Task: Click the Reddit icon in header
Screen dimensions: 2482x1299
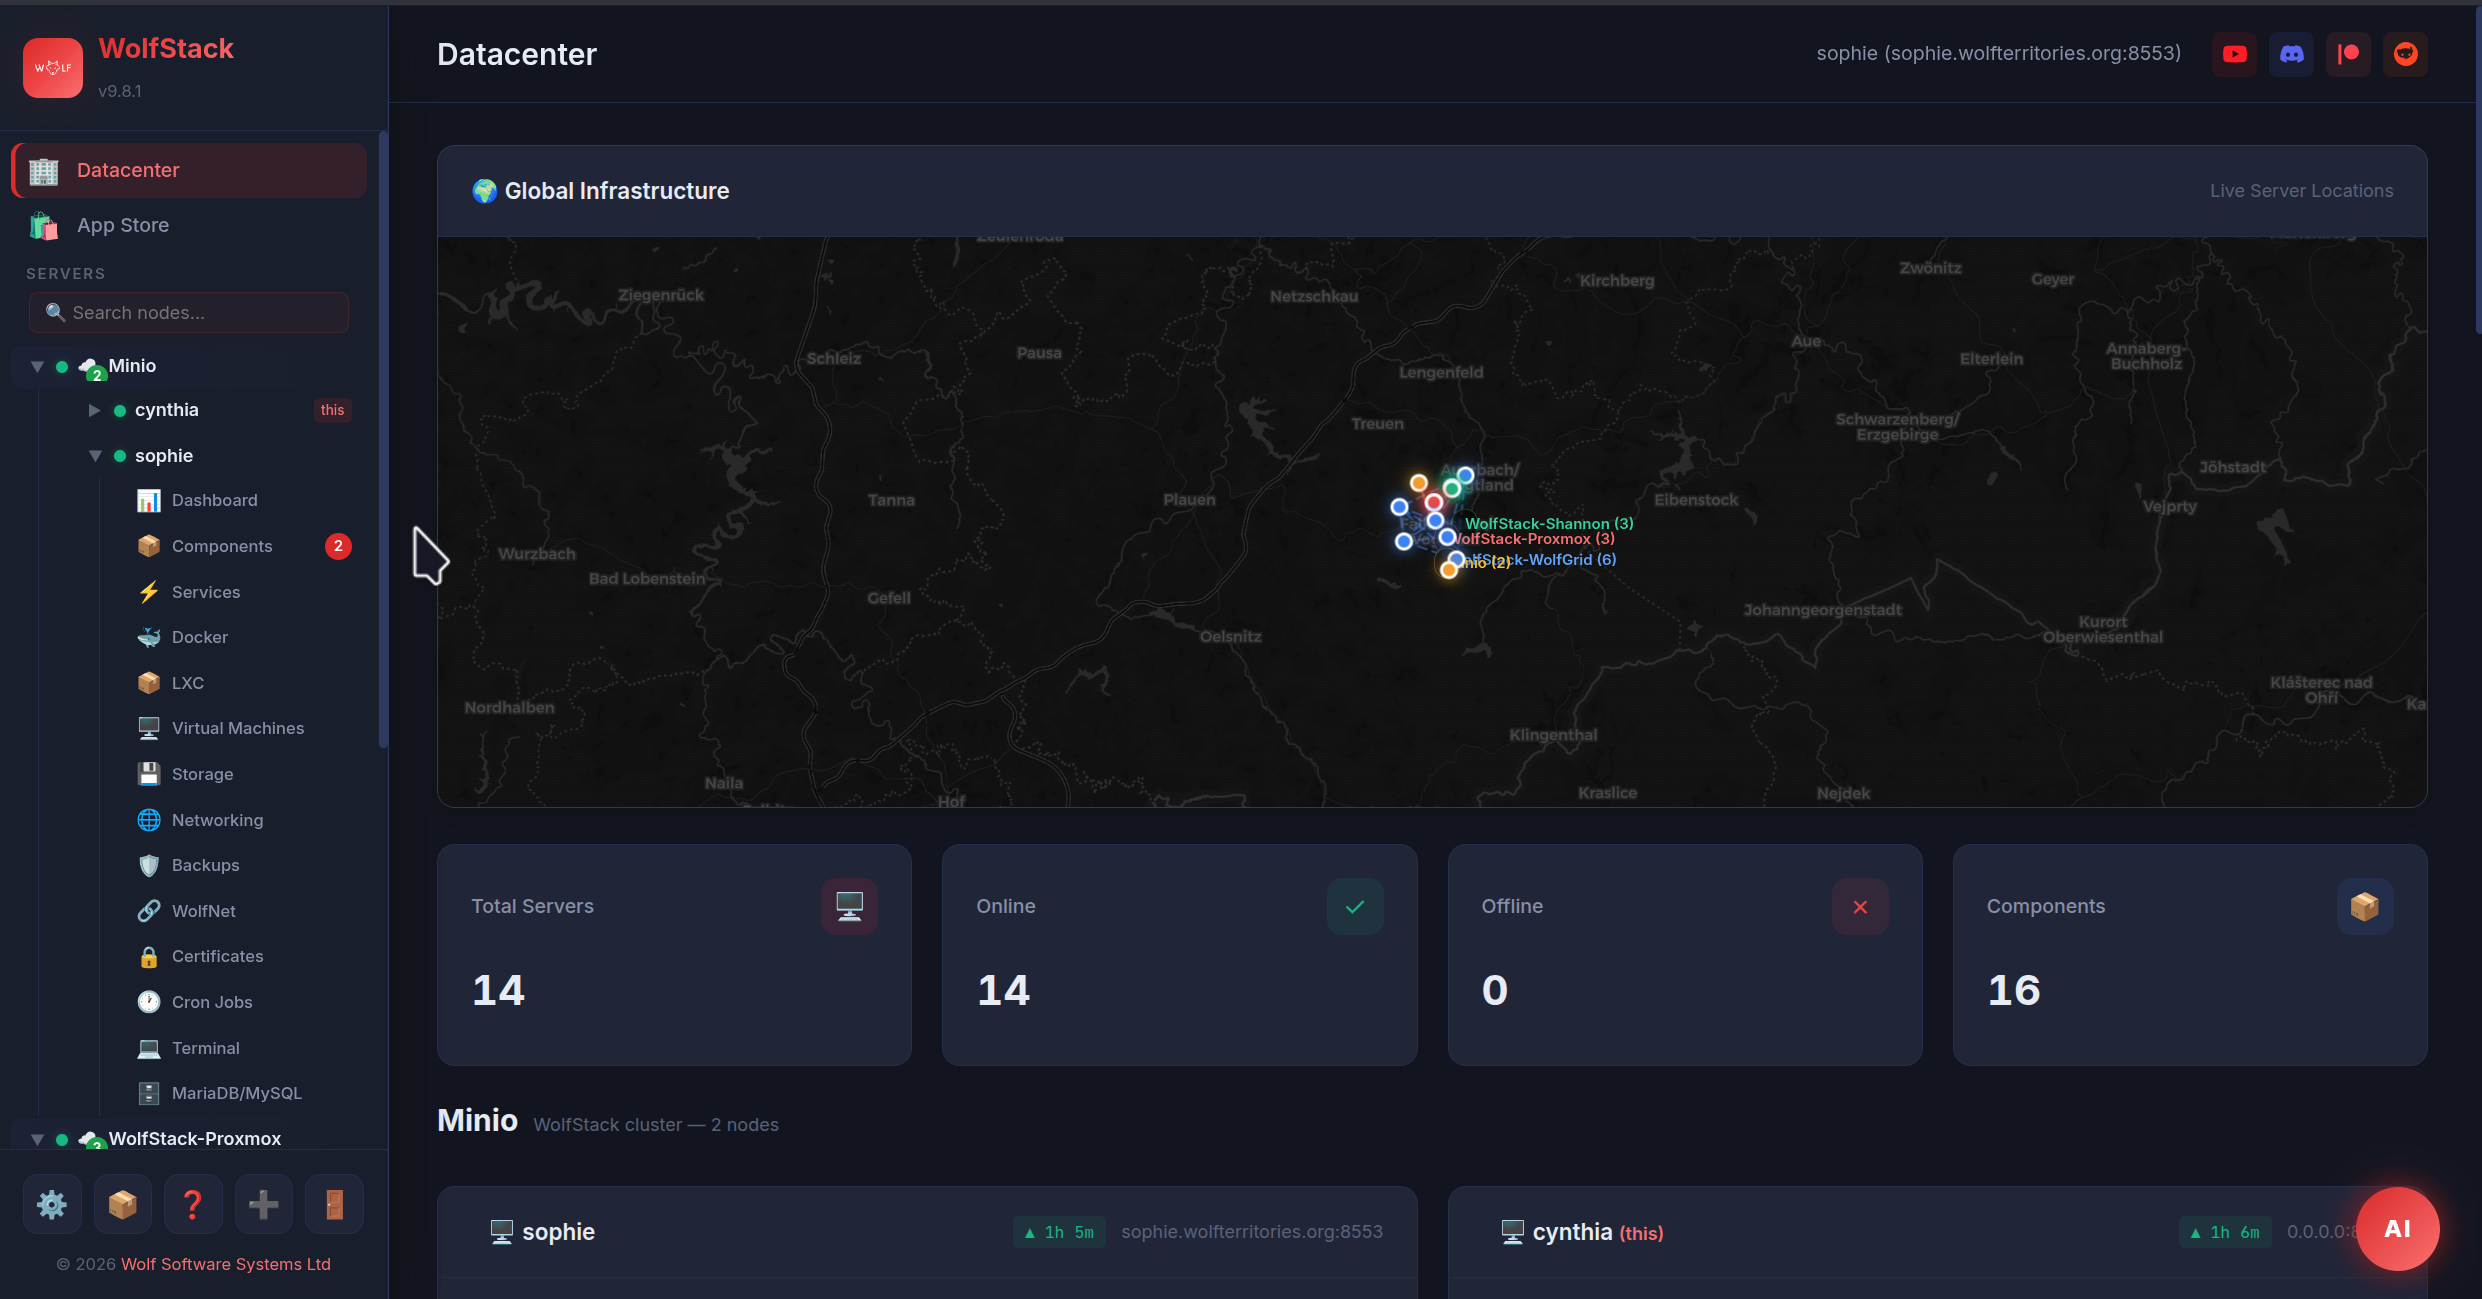Action: 2405,54
